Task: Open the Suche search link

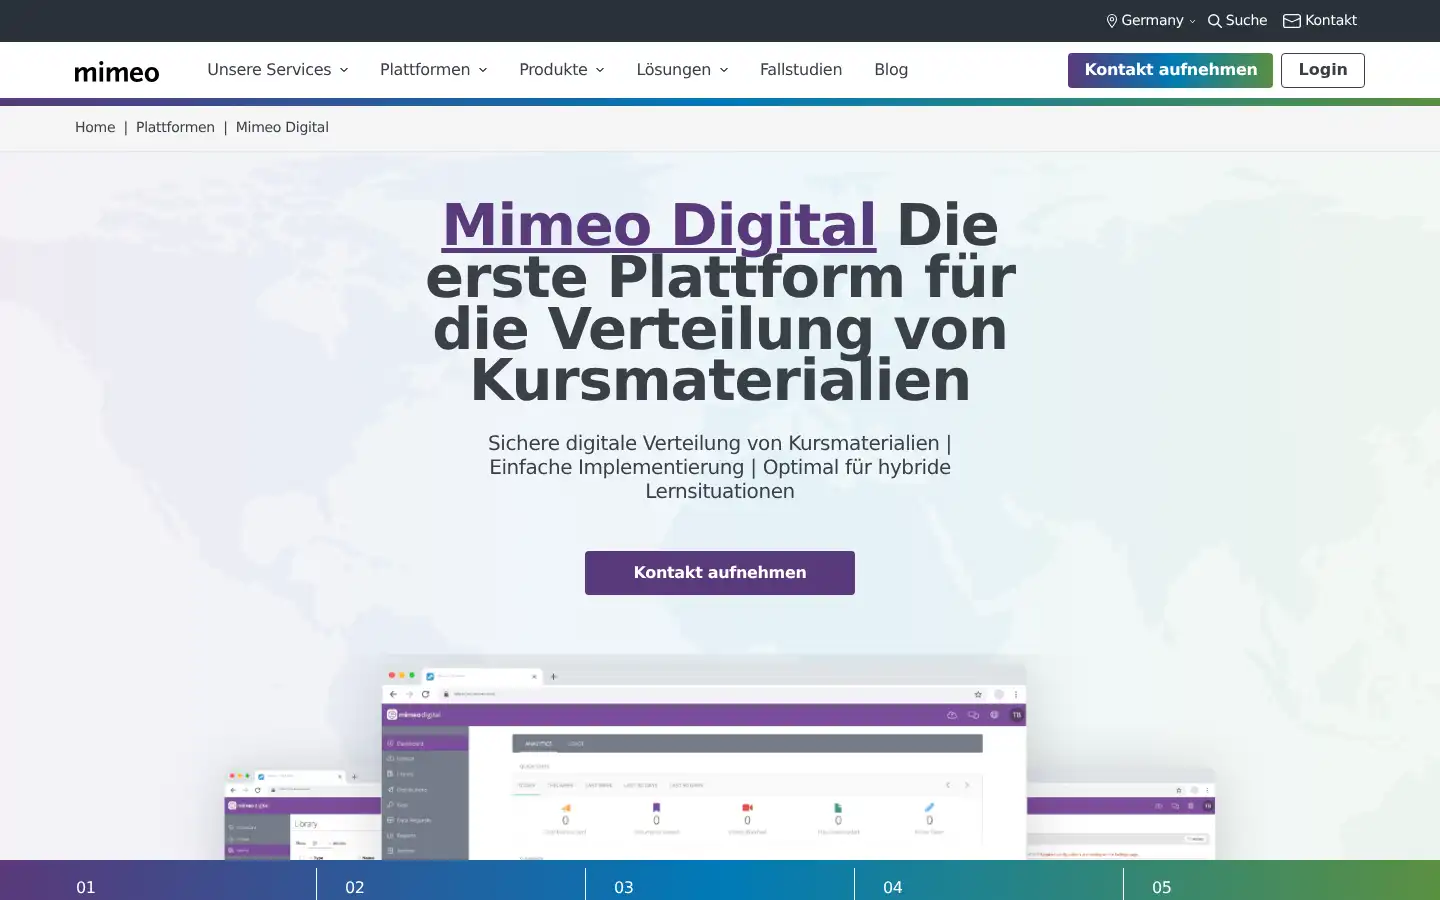Action: tap(1238, 20)
